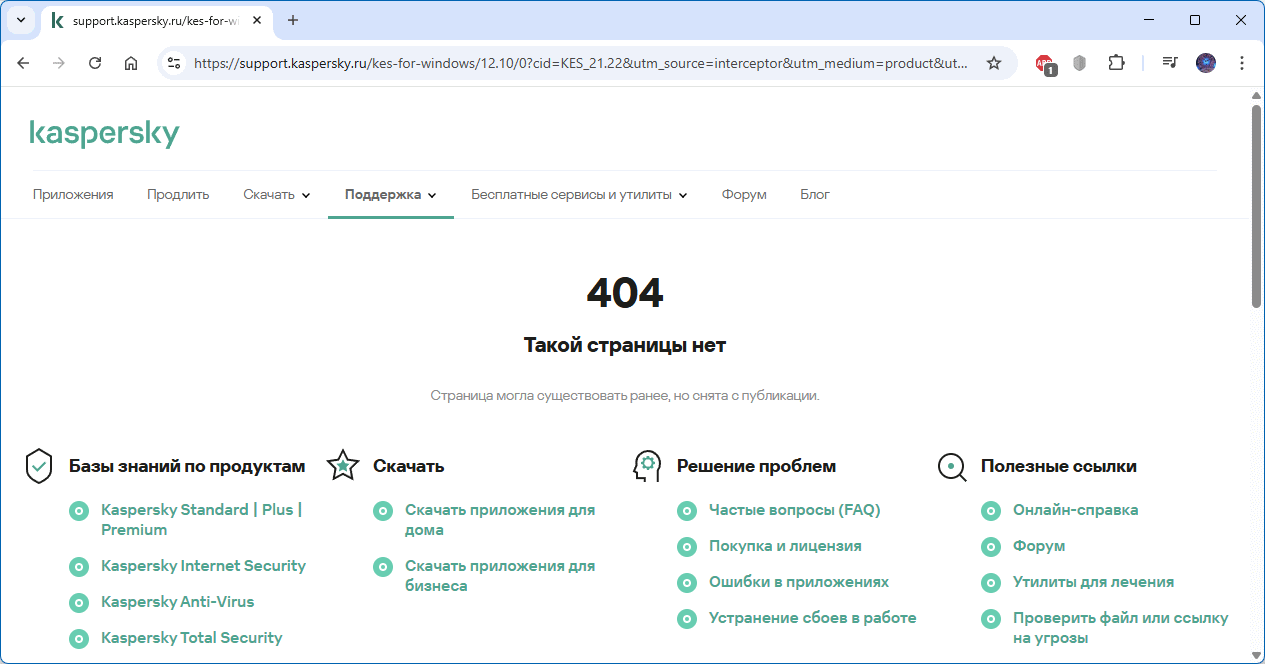Open Скачать приложения для дома link
This screenshot has width=1265, height=664.
pos(500,520)
